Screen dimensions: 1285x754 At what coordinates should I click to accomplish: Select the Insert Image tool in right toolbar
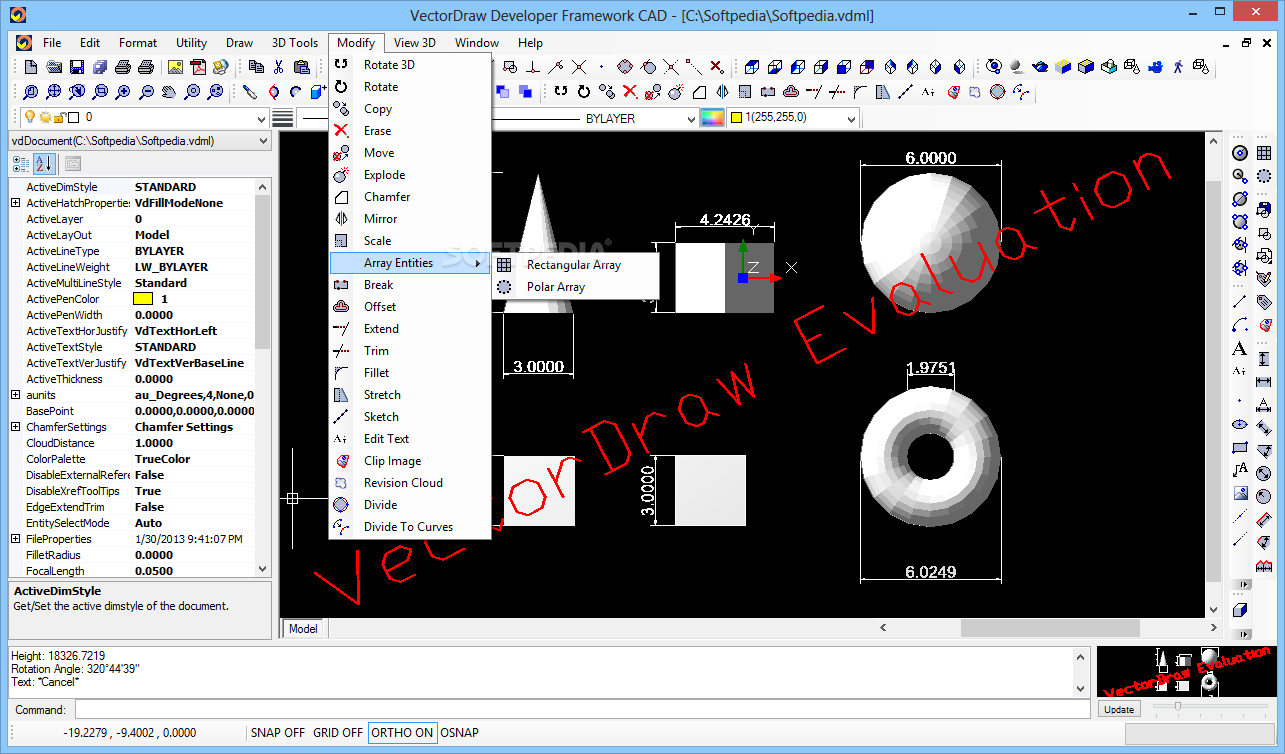[1240, 493]
